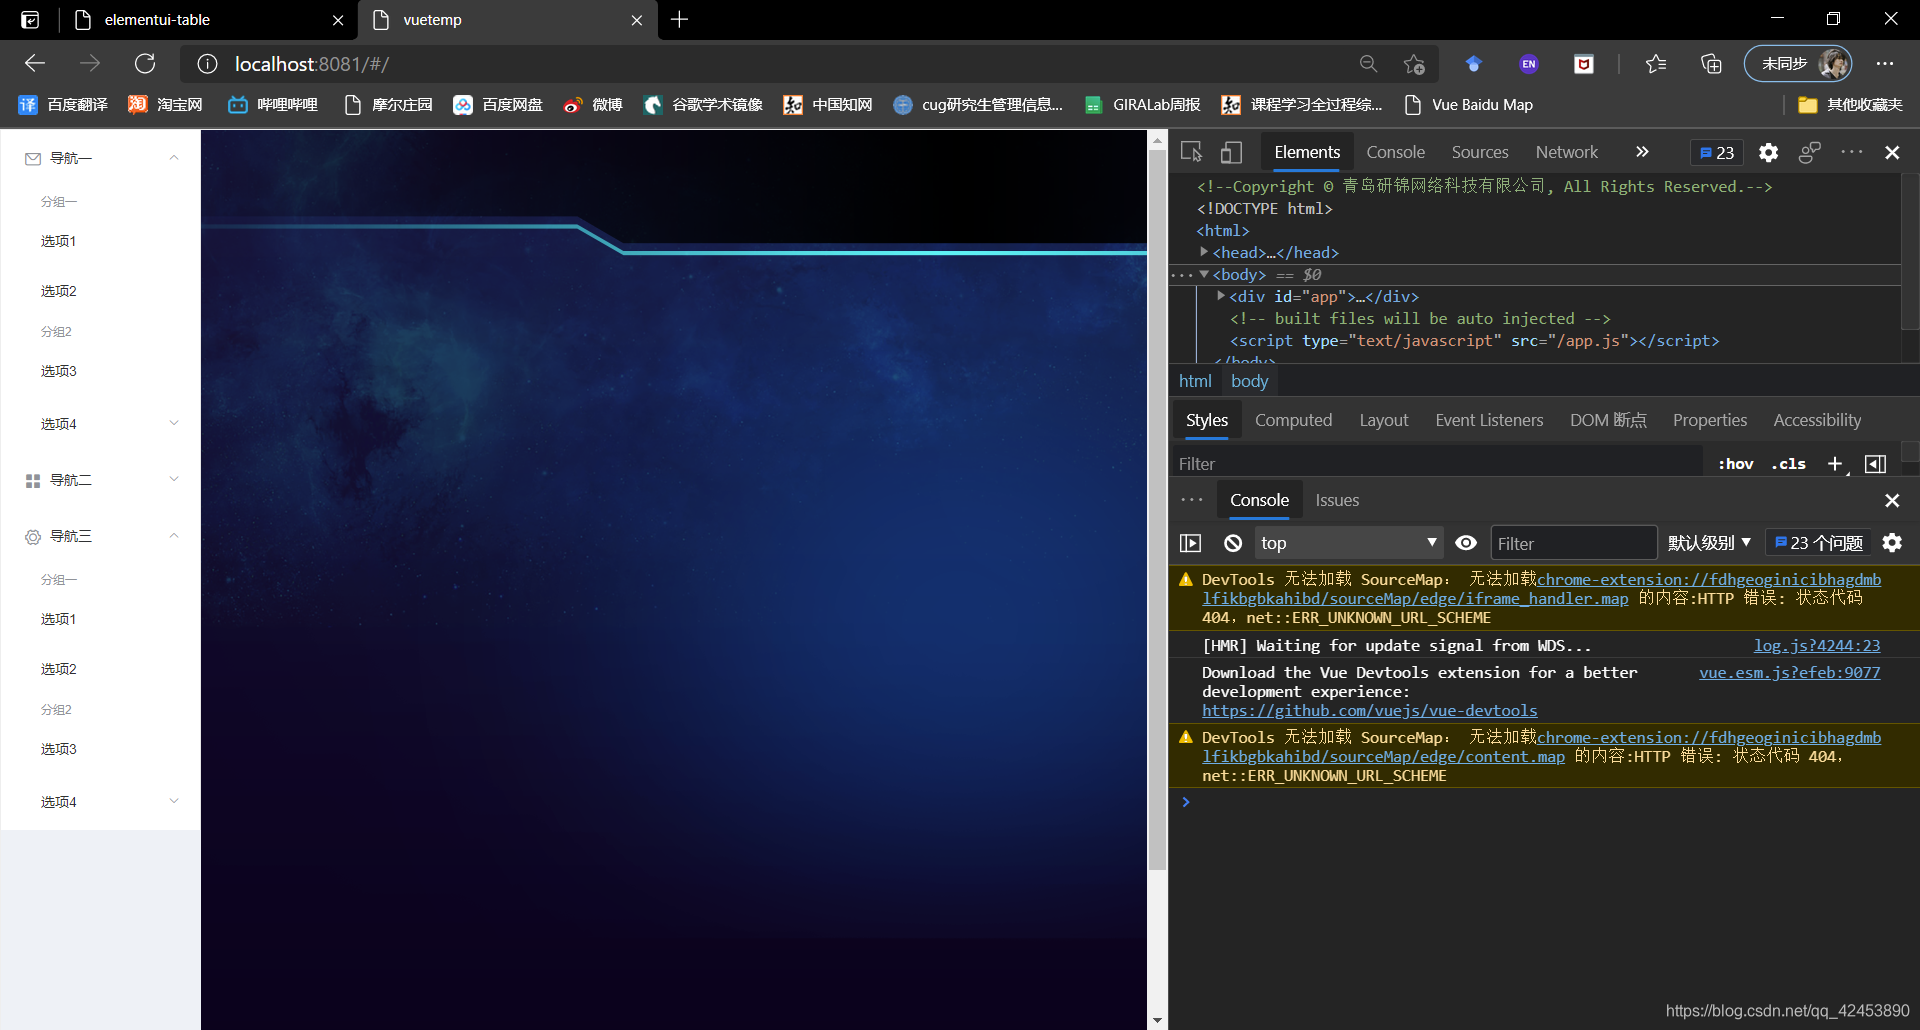1920x1030 pixels.
Task: Select the Layout tab
Action: 1383,420
